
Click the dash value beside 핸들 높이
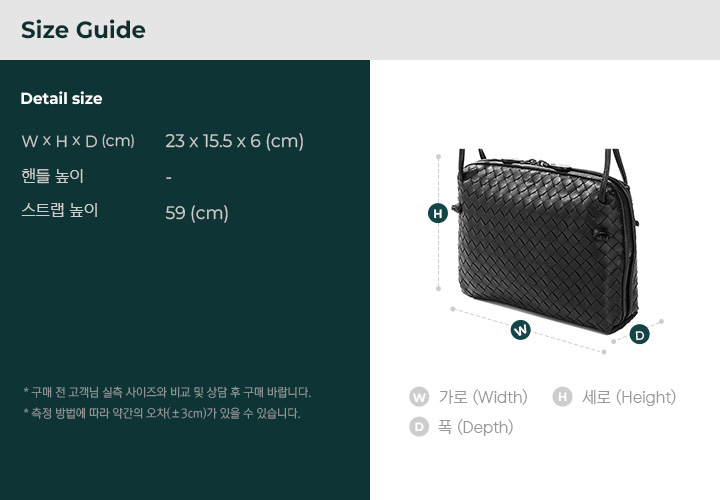pos(169,177)
